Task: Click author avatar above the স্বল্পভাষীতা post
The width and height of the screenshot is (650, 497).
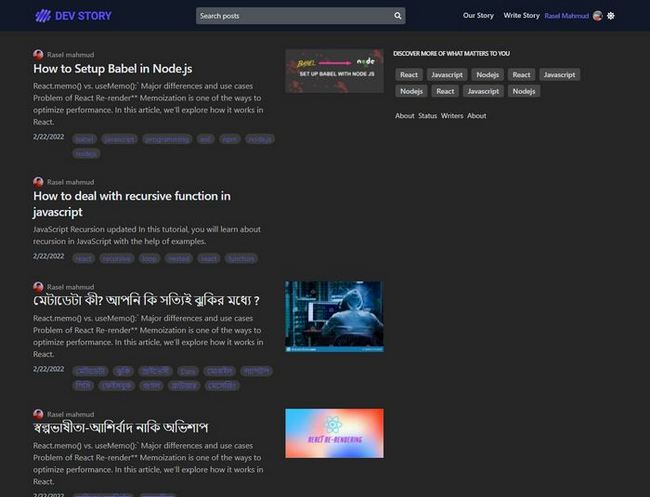Action: click(x=38, y=414)
